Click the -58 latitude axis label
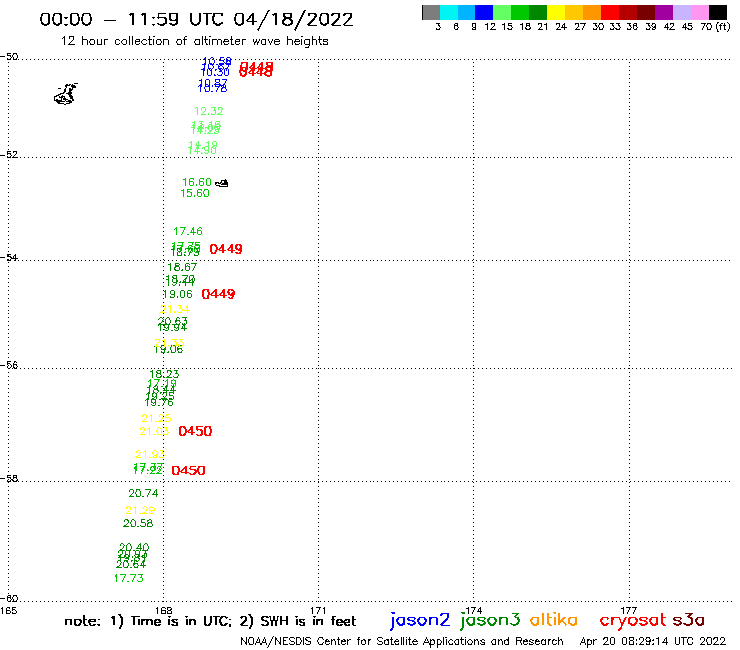 (9, 479)
